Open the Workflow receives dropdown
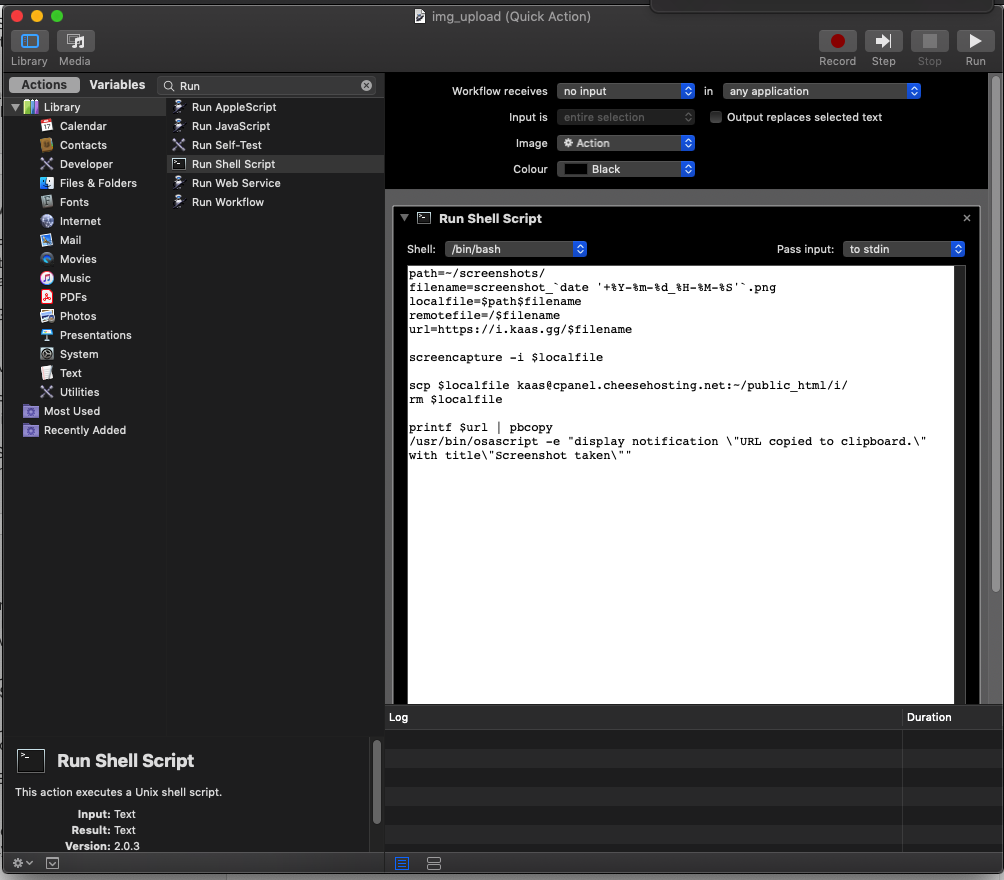Screen dimensions: 1004x880 tap(626, 91)
